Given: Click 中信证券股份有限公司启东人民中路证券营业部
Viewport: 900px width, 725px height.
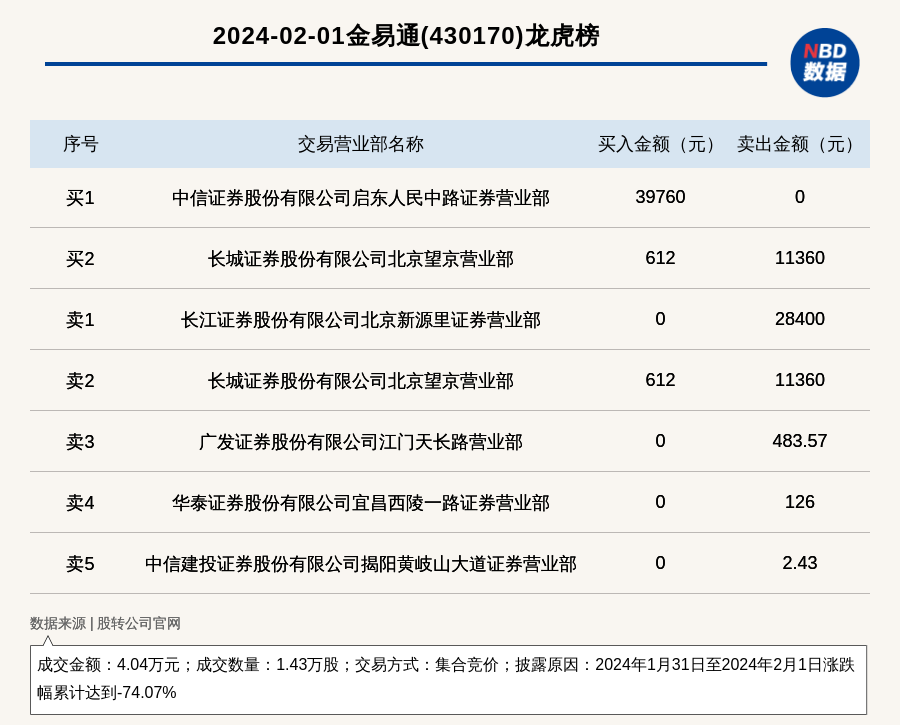Looking at the screenshot, I should (360, 198).
